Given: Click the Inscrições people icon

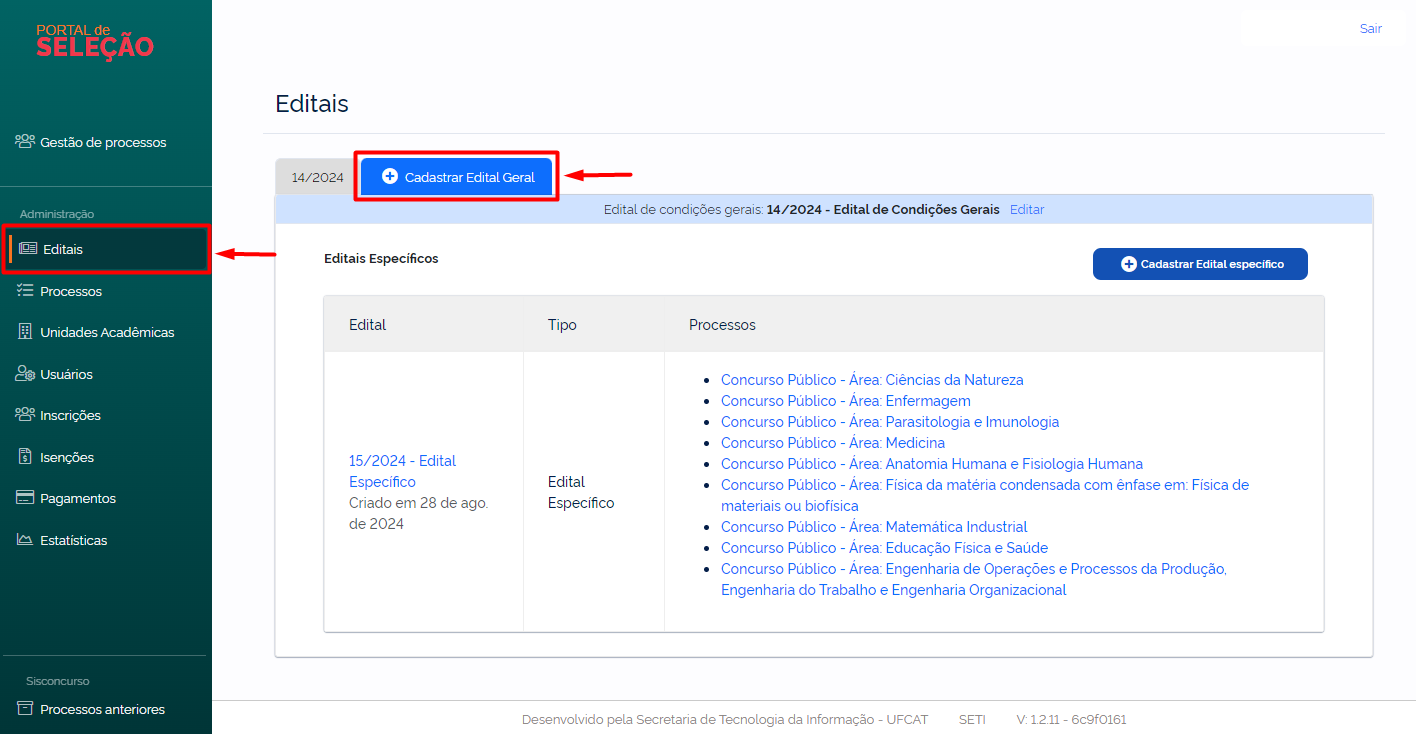Looking at the screenshot, I should pyautogui.click(x=25, y=414).
